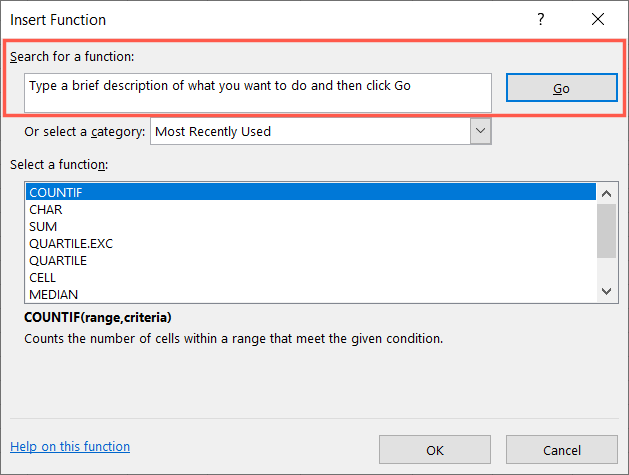The width and height of the screenshot is (629, 475).
Task: Click the function list scrollbar thumb
Action: 605,230
